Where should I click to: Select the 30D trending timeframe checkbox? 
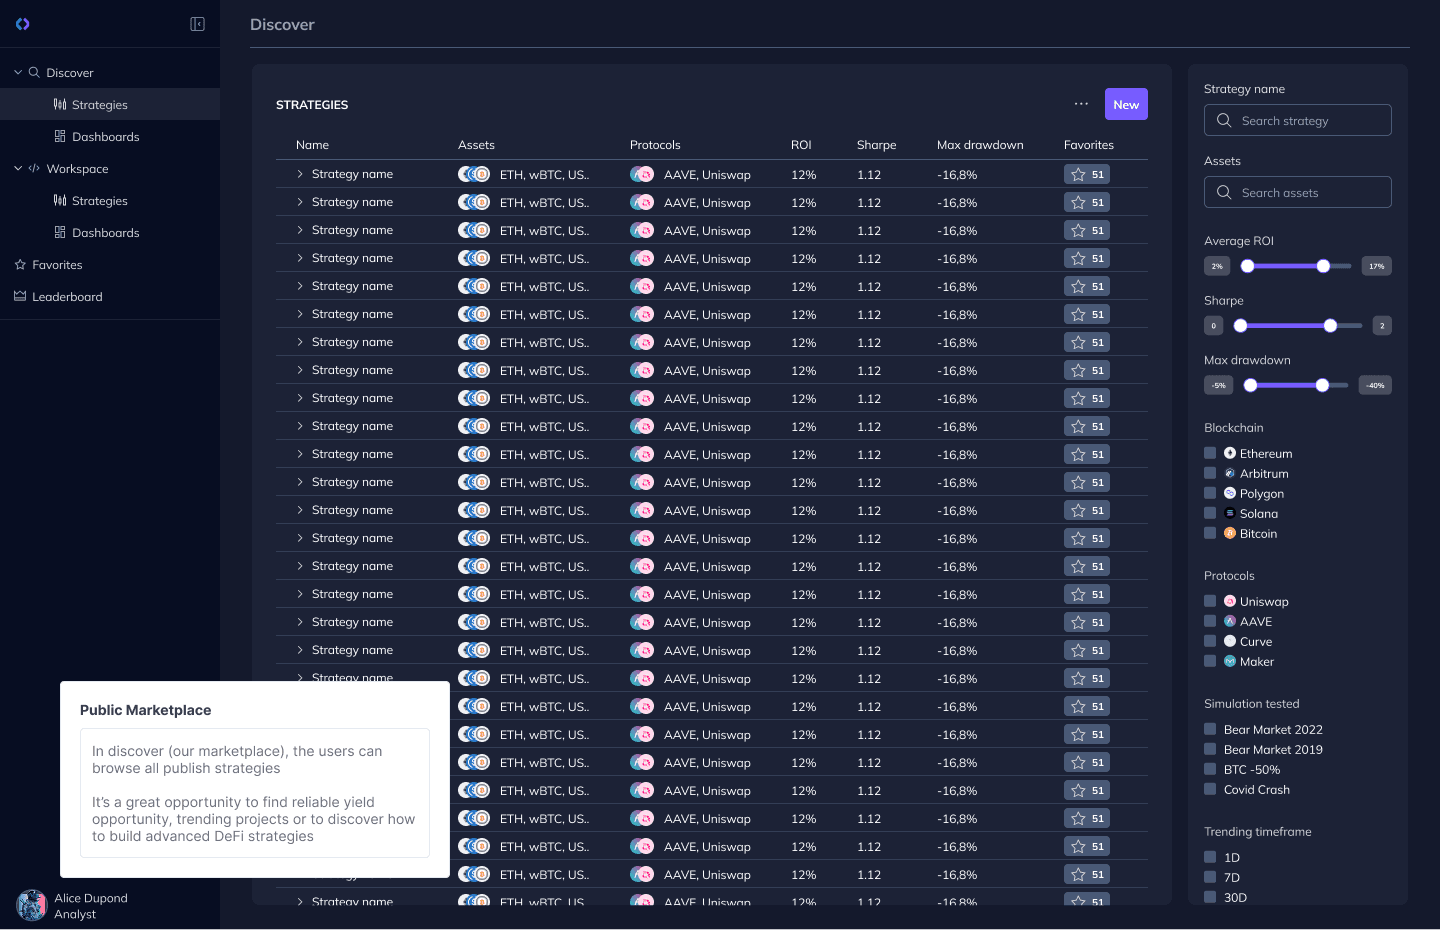(x=1210, y=897)
